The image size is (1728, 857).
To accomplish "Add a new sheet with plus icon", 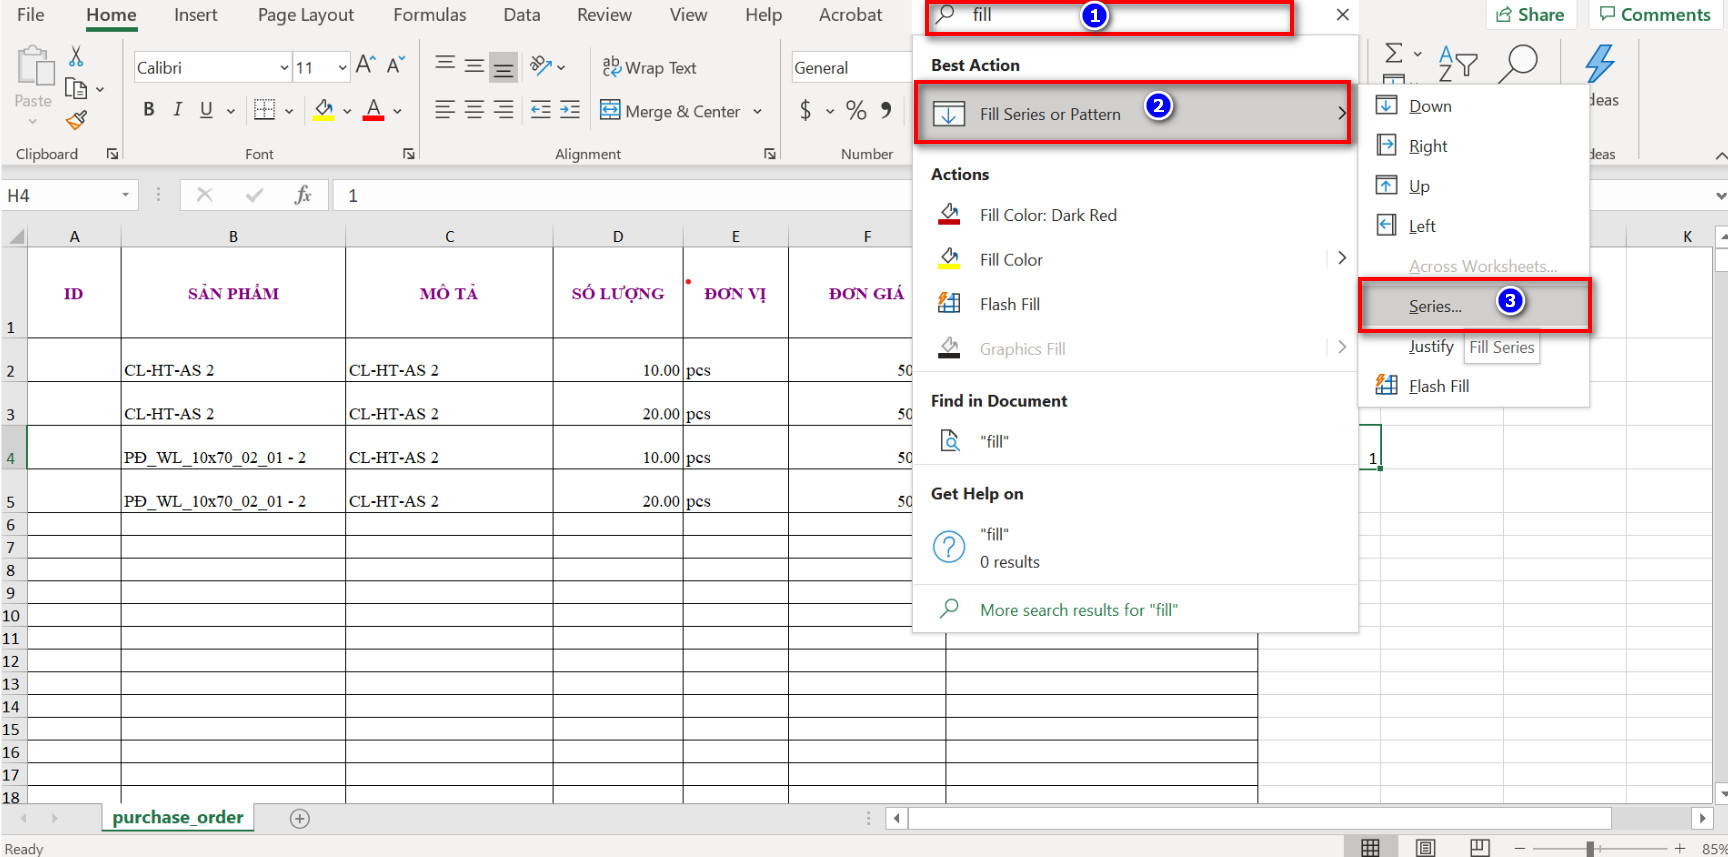I will 299,819.
